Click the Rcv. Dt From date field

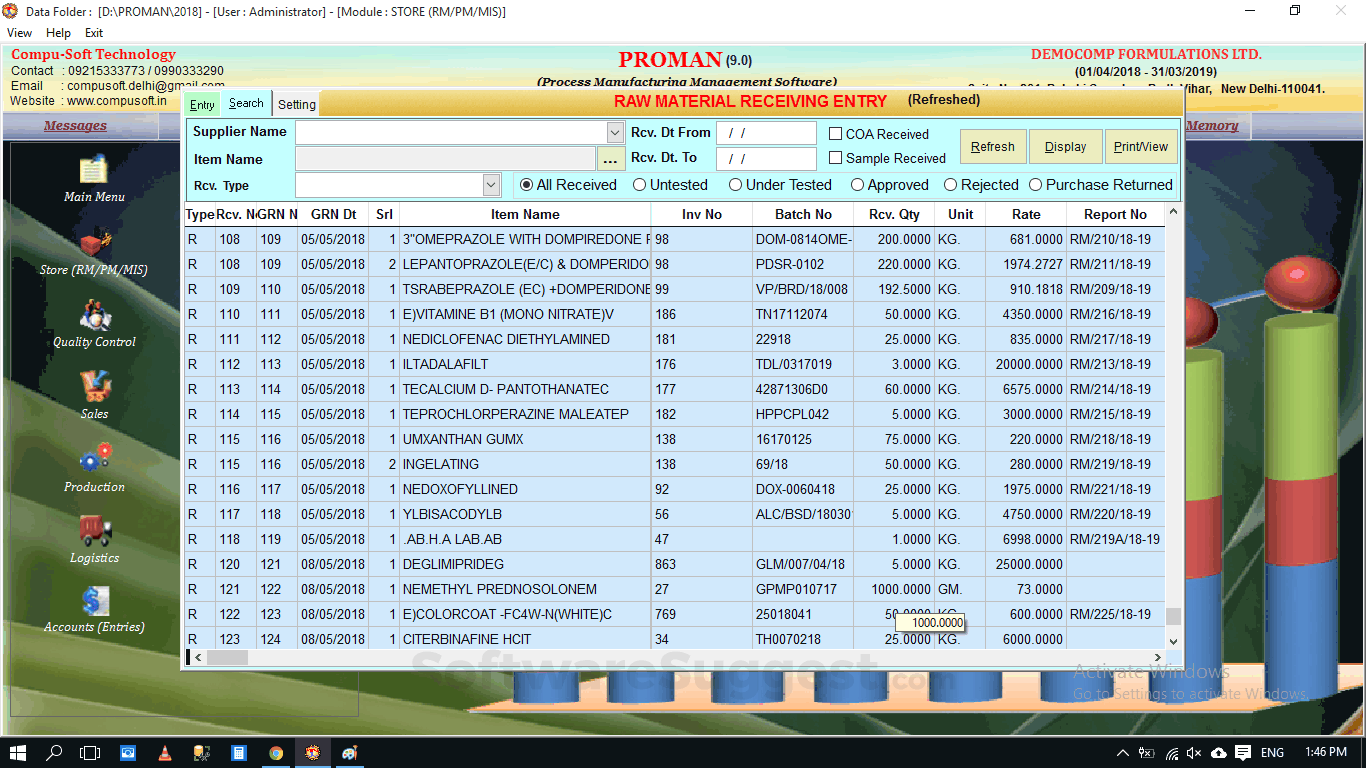pos(766,132)
